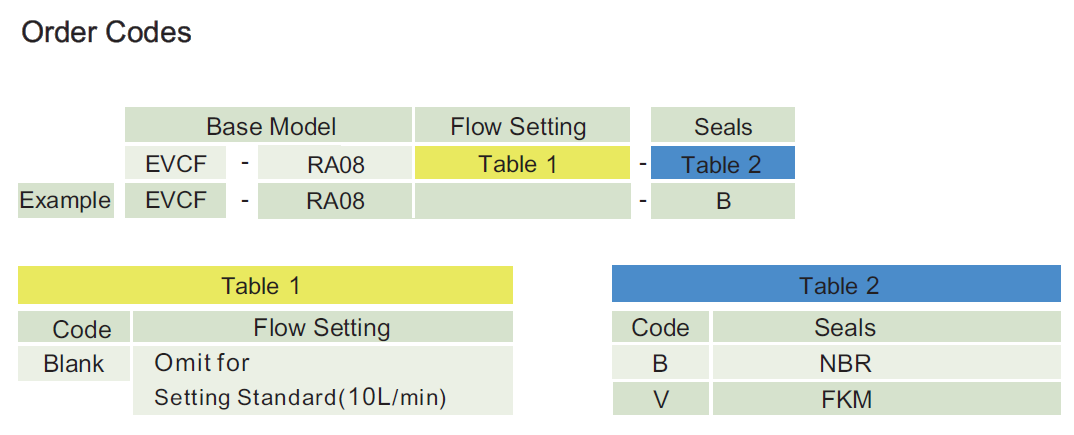Click RA08 in the Example row
Screen dimensions: 1074x435
[335, 201]
